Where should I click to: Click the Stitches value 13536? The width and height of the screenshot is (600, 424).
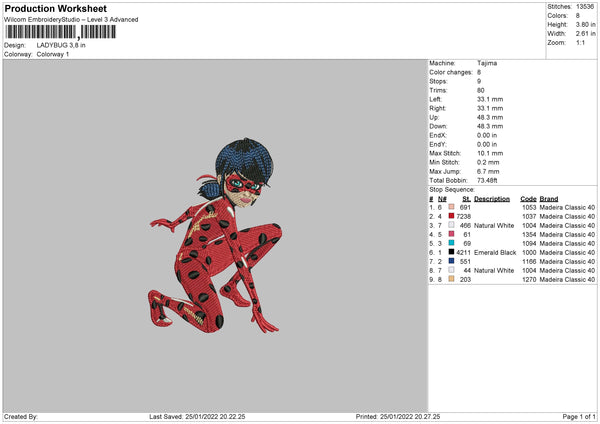(x=585, y=7)
